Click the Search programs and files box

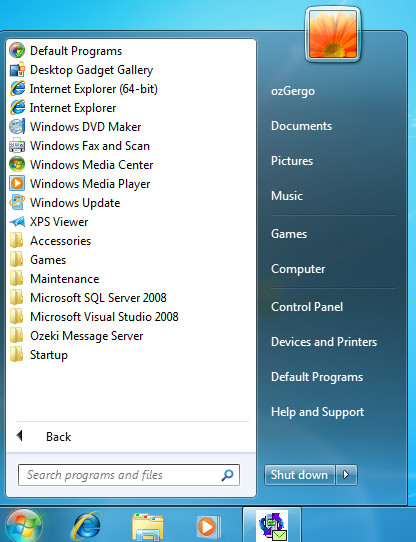(x=129, y=475)
